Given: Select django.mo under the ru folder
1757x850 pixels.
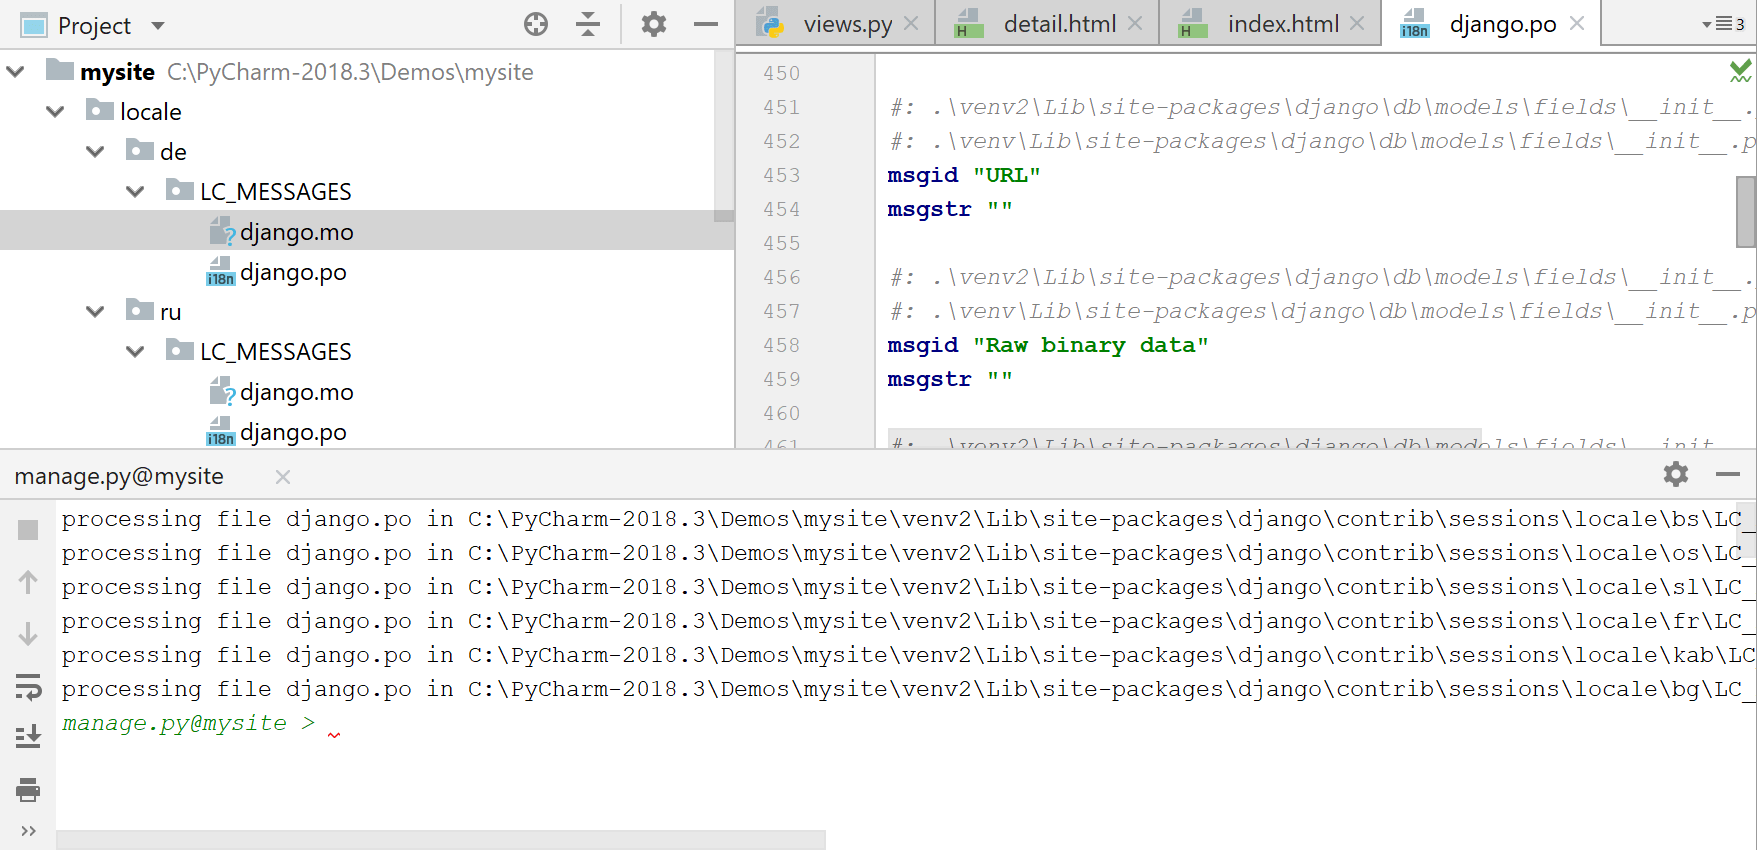Looking at the screenshot, I should coord(296,392).
